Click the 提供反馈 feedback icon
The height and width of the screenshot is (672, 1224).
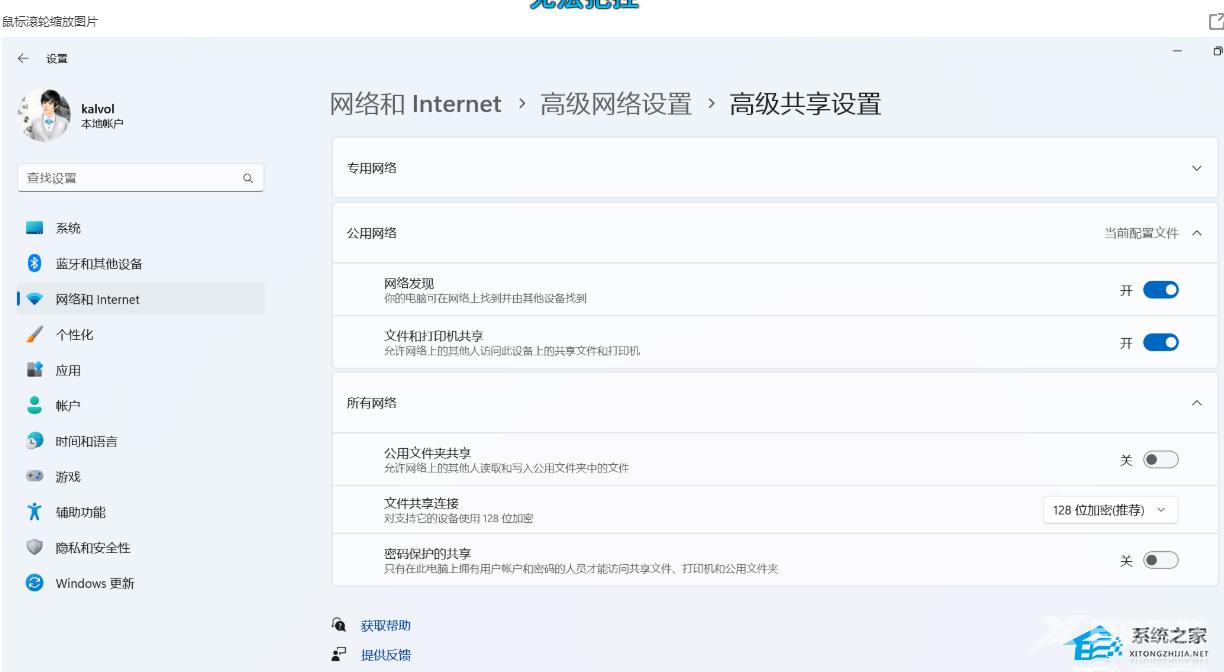coord(338,655)
